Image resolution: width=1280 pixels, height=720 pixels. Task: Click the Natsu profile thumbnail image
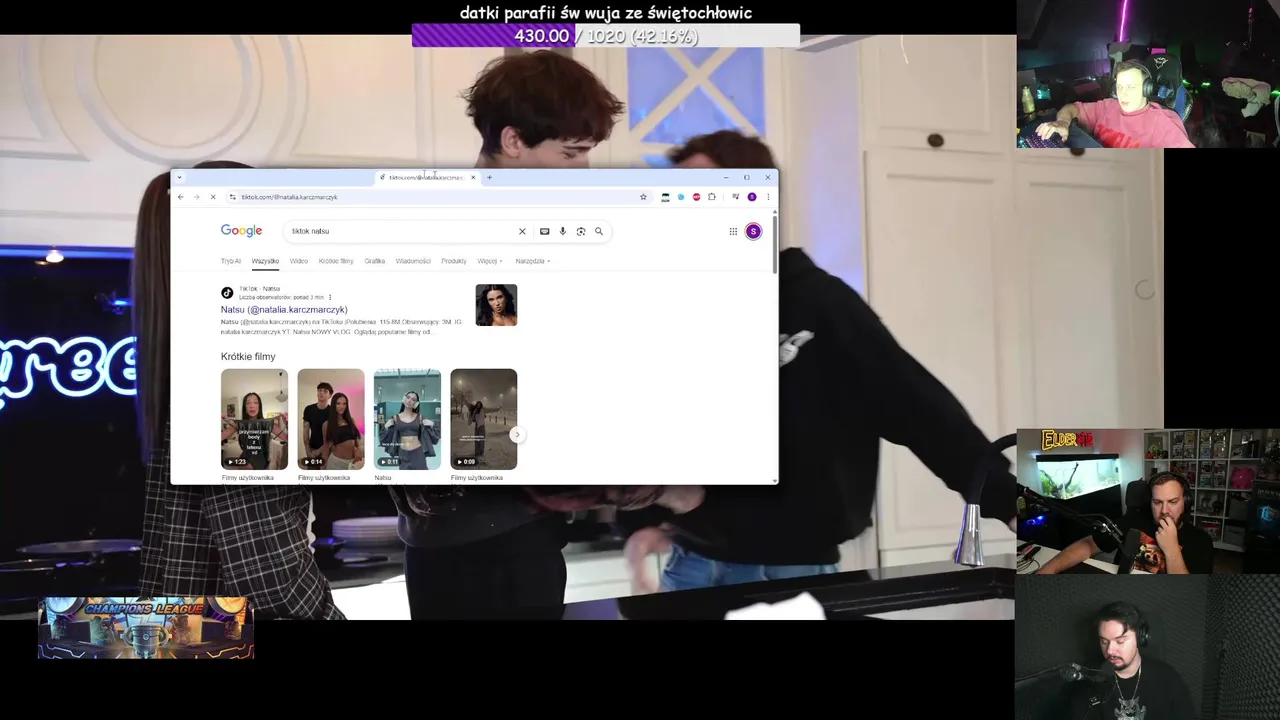pos(496,305)
